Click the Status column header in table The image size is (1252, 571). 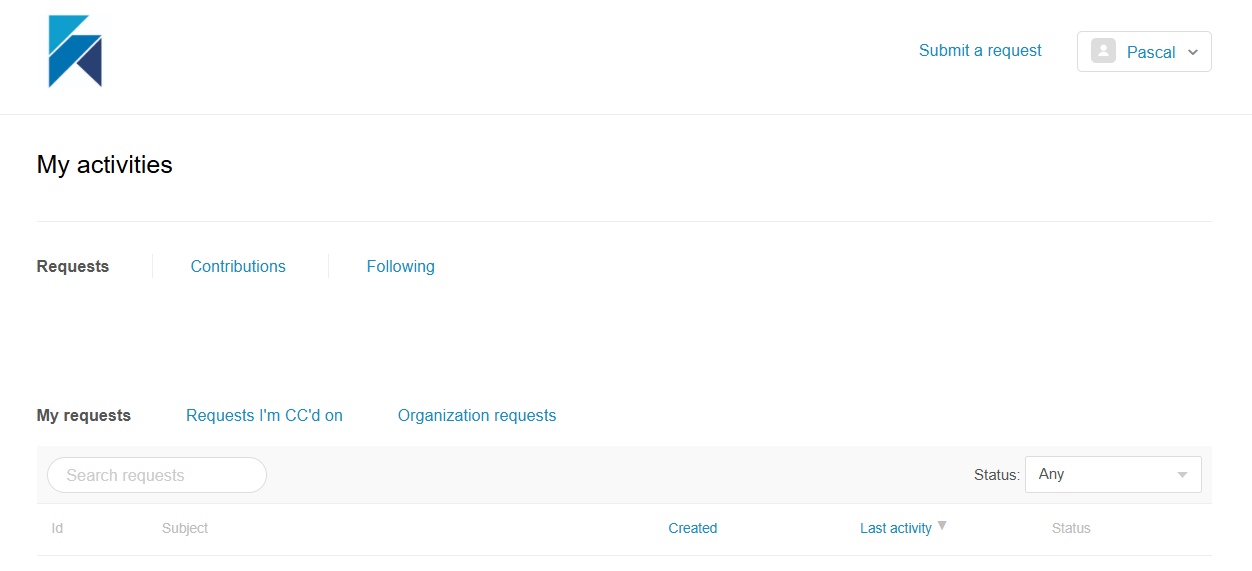click(1071, 529)
